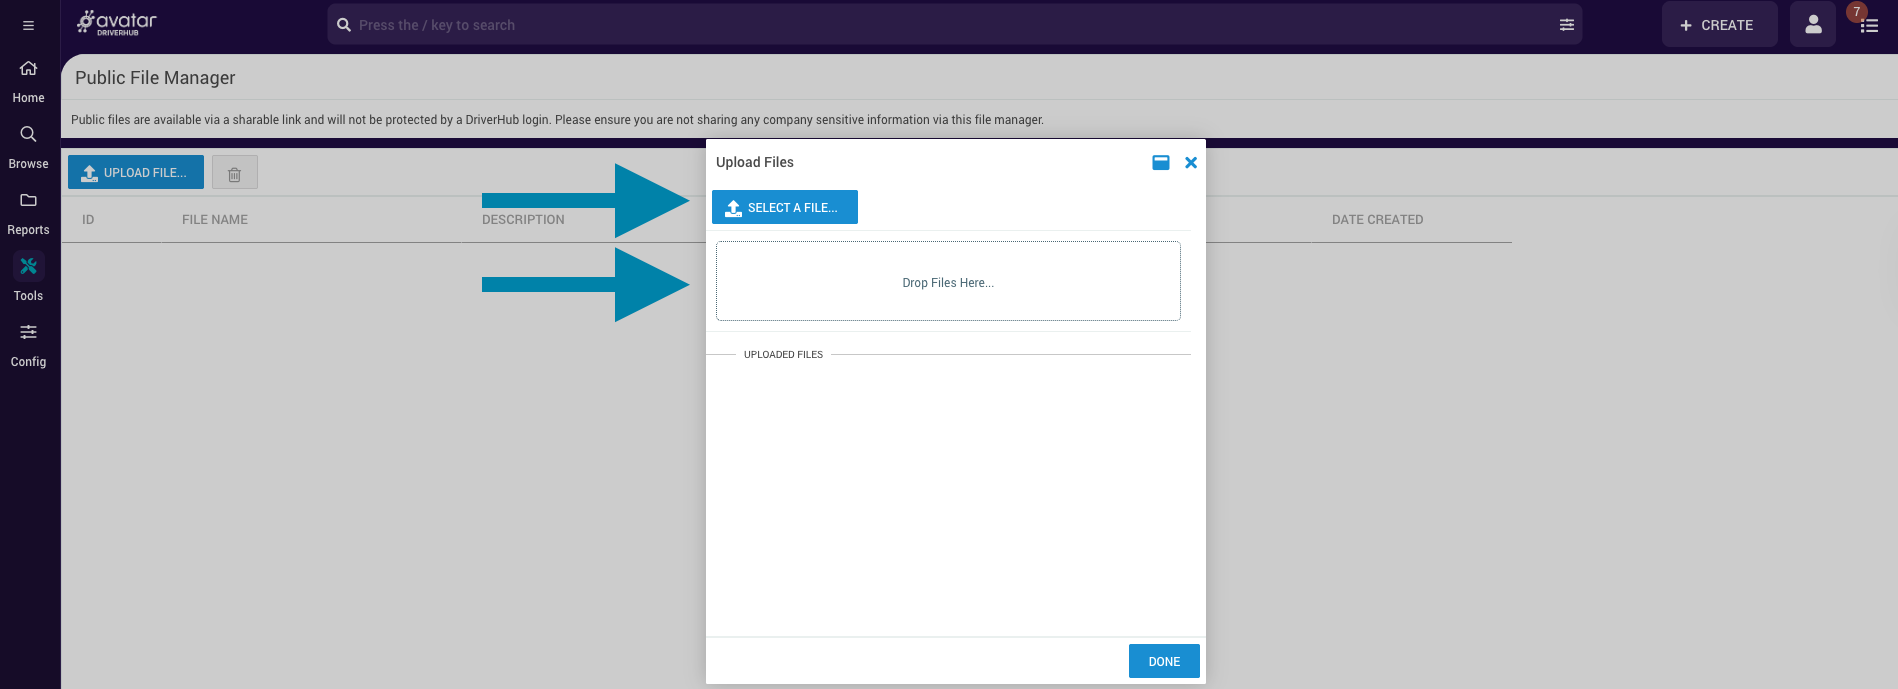
Task: Click the trash delete icon
Action: (x=234, y=173)
